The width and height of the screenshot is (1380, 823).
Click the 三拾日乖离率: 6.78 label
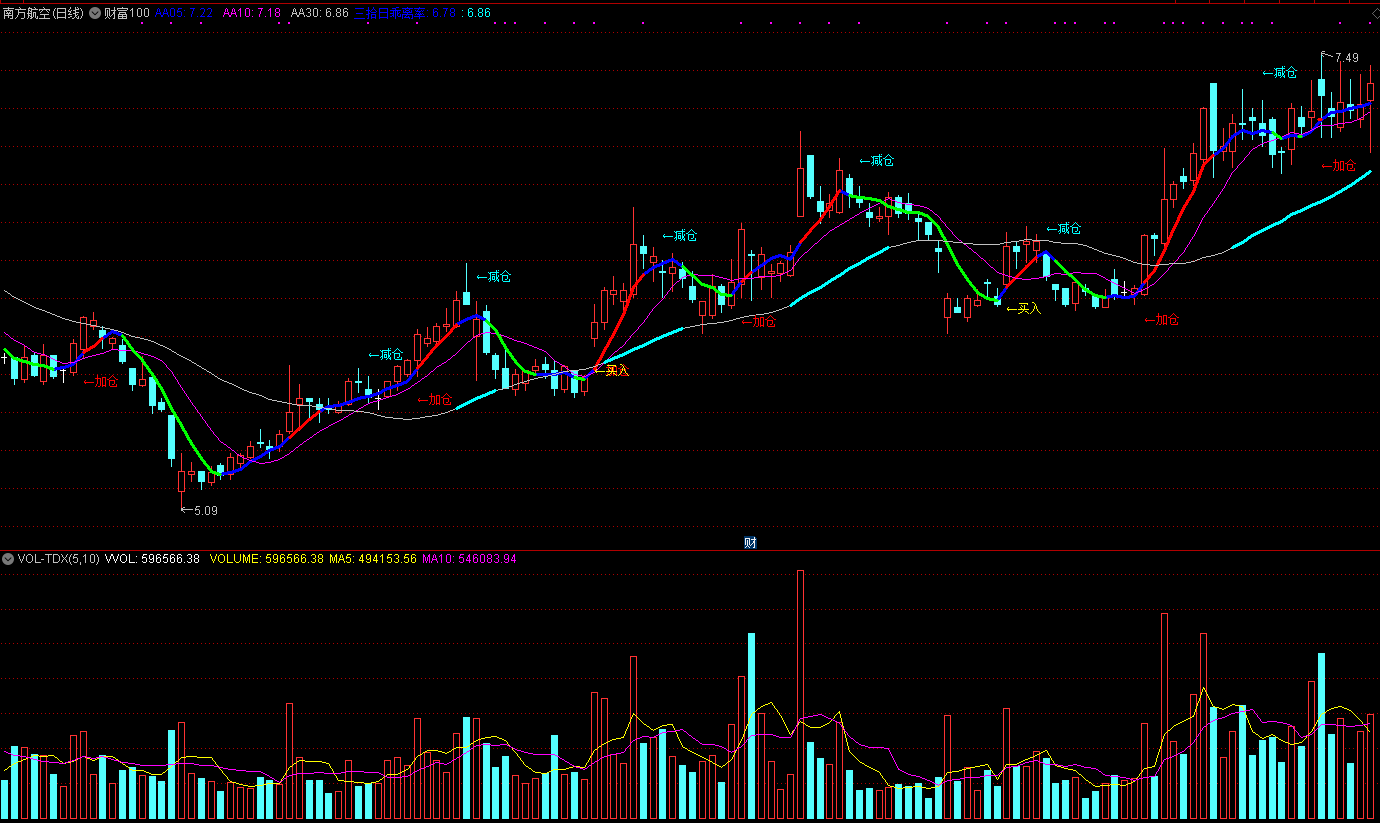coord(407,13)
